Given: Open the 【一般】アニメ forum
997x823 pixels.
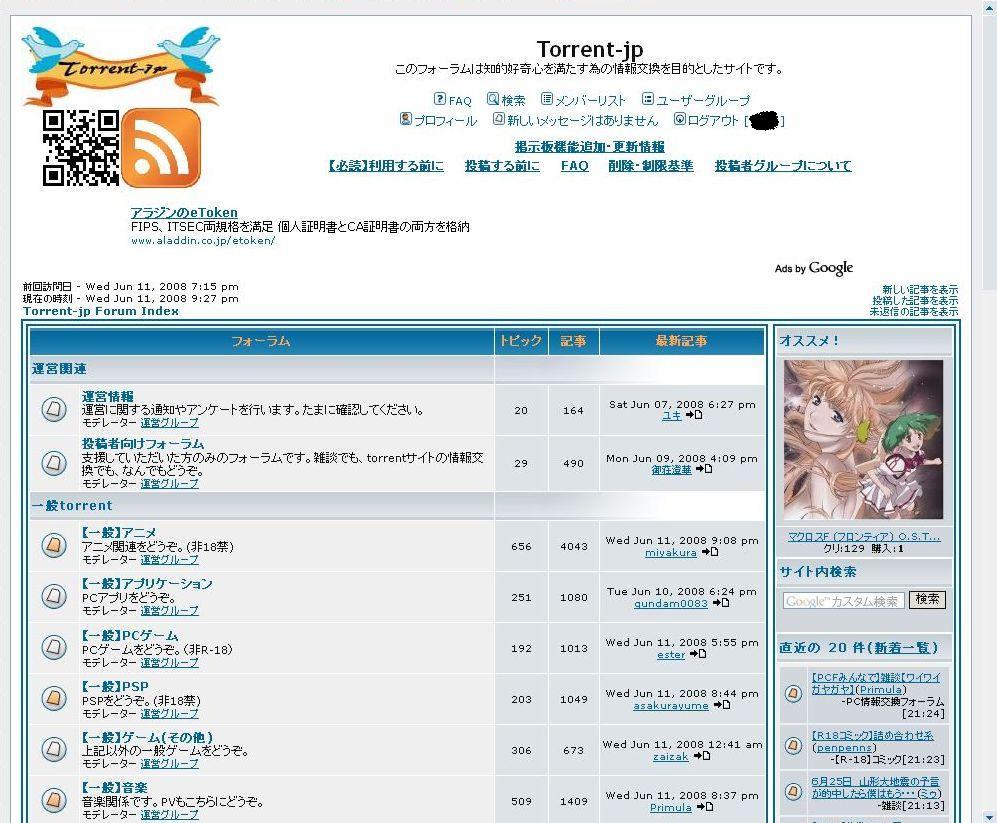Looking at the screenshot, I should (x=119, y=532).
